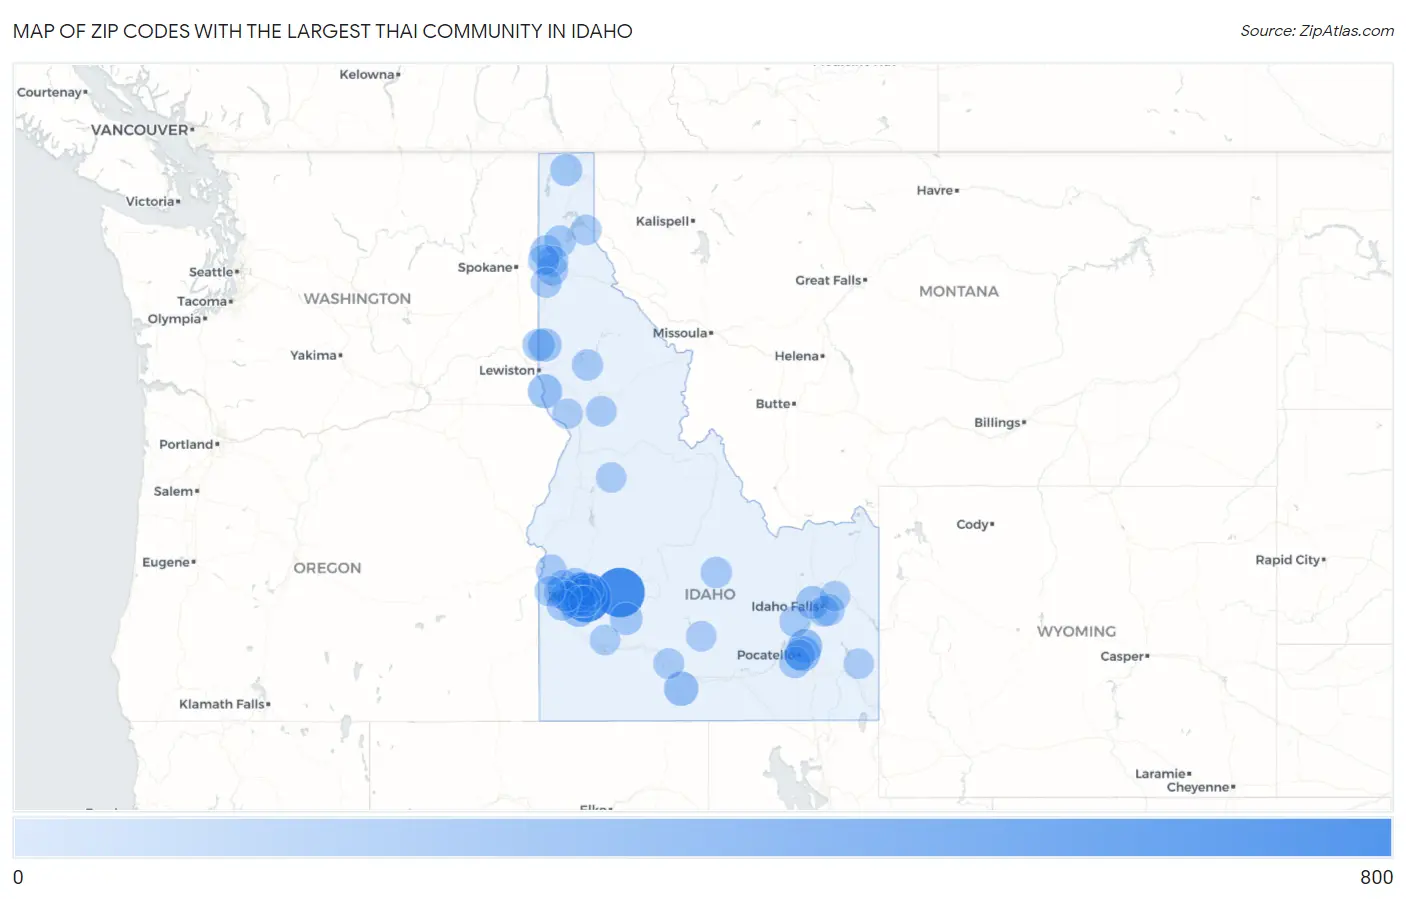
Task: Click the blue gradient legend bar
Action: tap(702, 838)
